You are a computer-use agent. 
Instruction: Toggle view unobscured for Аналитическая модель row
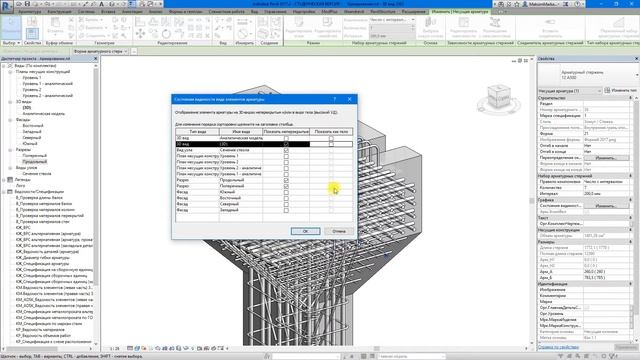click(x=286, y=138)
